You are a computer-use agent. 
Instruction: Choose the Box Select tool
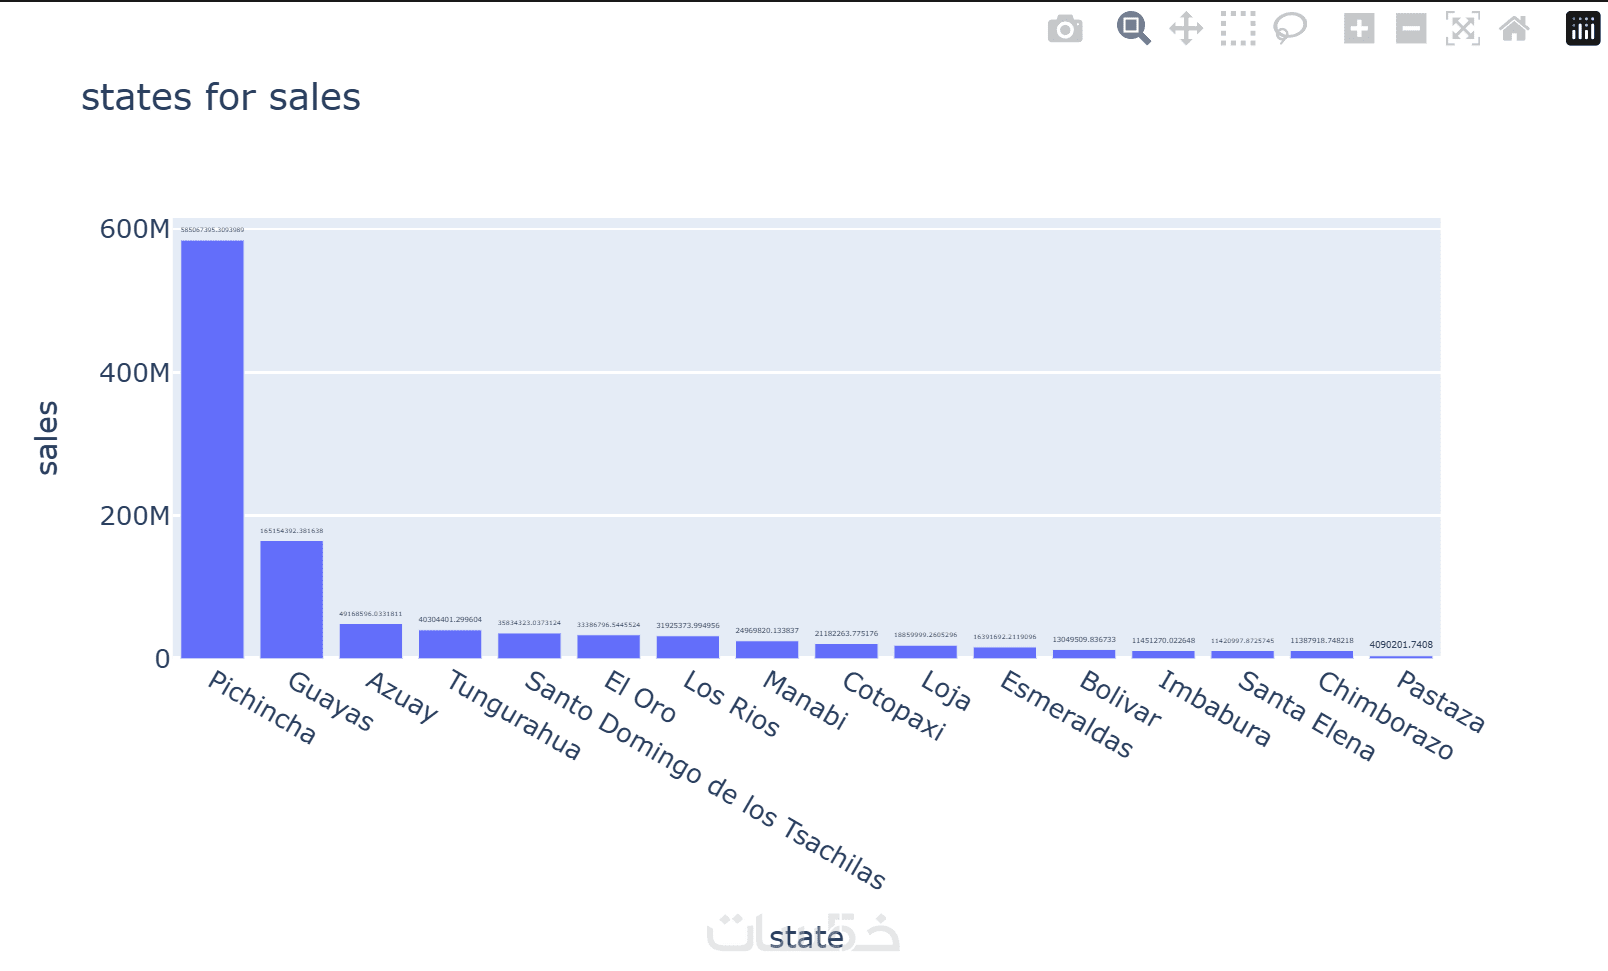[x=1238, y=29]
